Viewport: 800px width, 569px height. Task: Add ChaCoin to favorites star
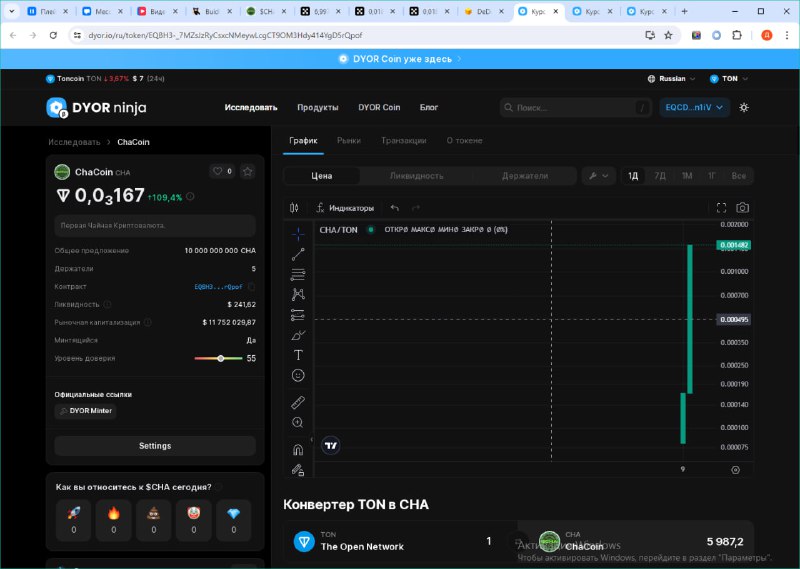(x=248, y=171)
